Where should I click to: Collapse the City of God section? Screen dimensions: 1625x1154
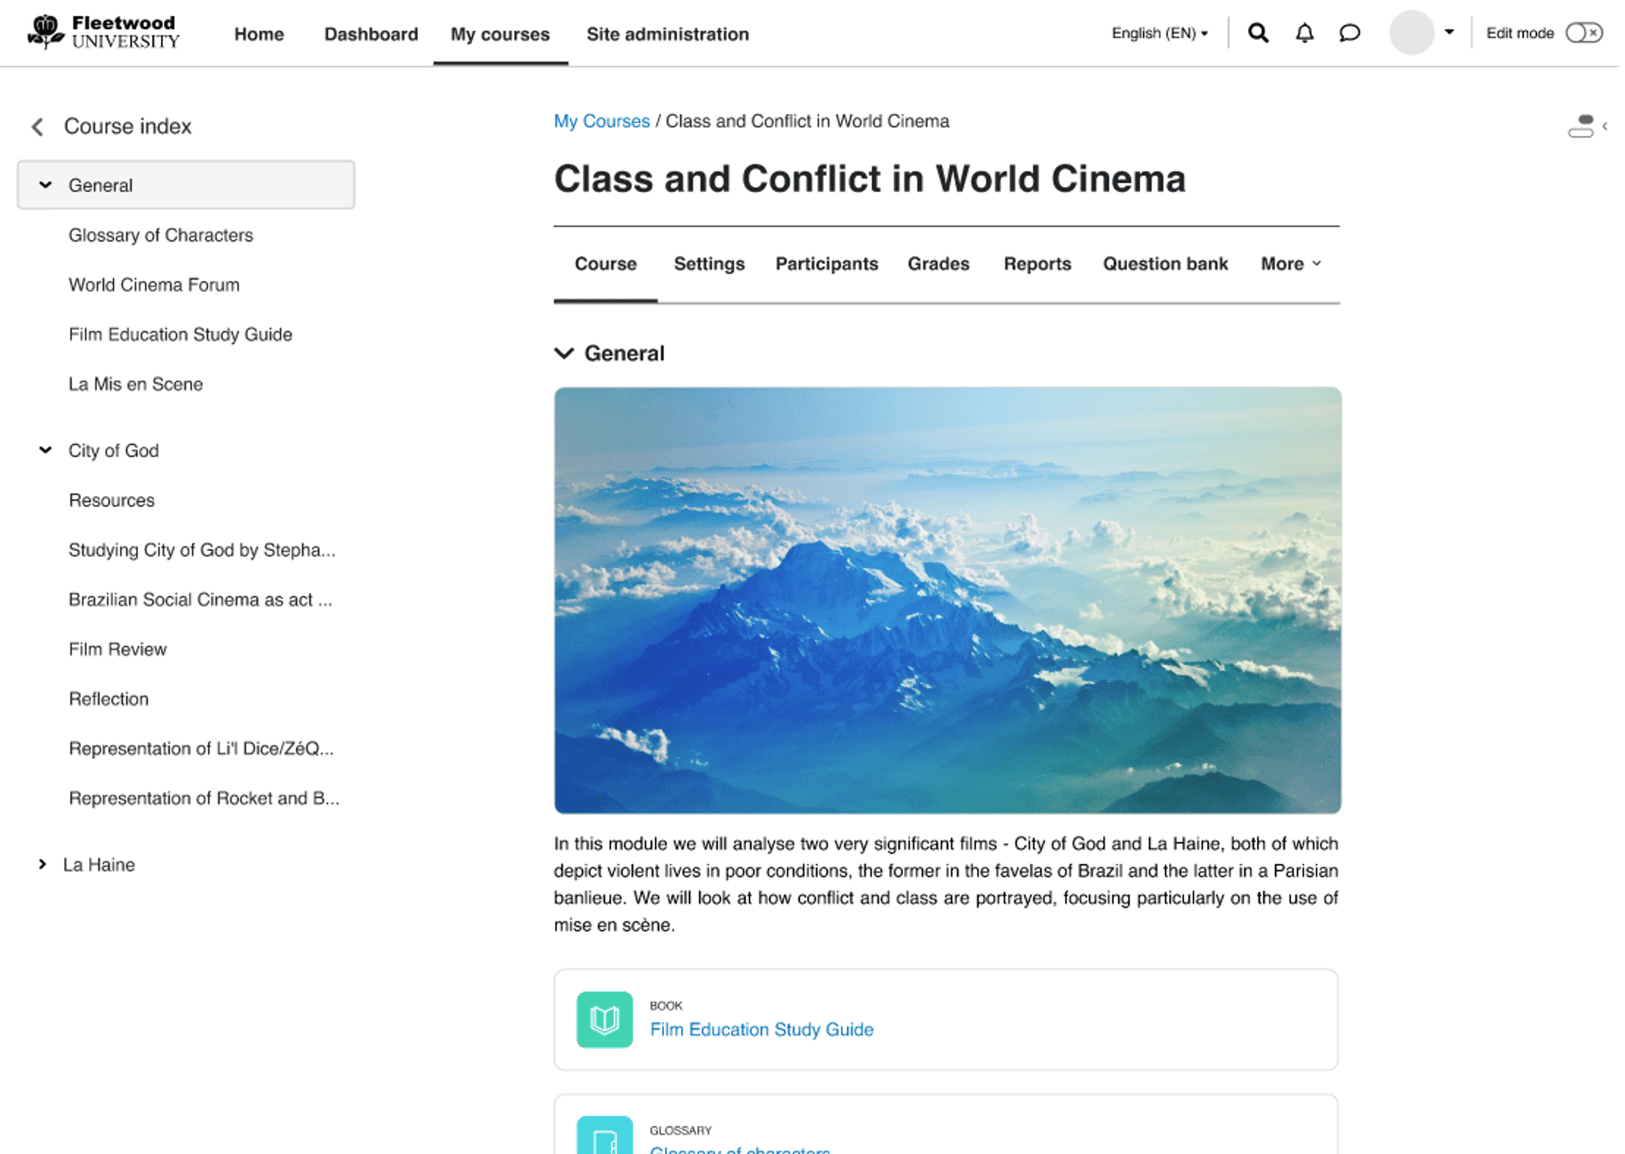pos(44,450)
